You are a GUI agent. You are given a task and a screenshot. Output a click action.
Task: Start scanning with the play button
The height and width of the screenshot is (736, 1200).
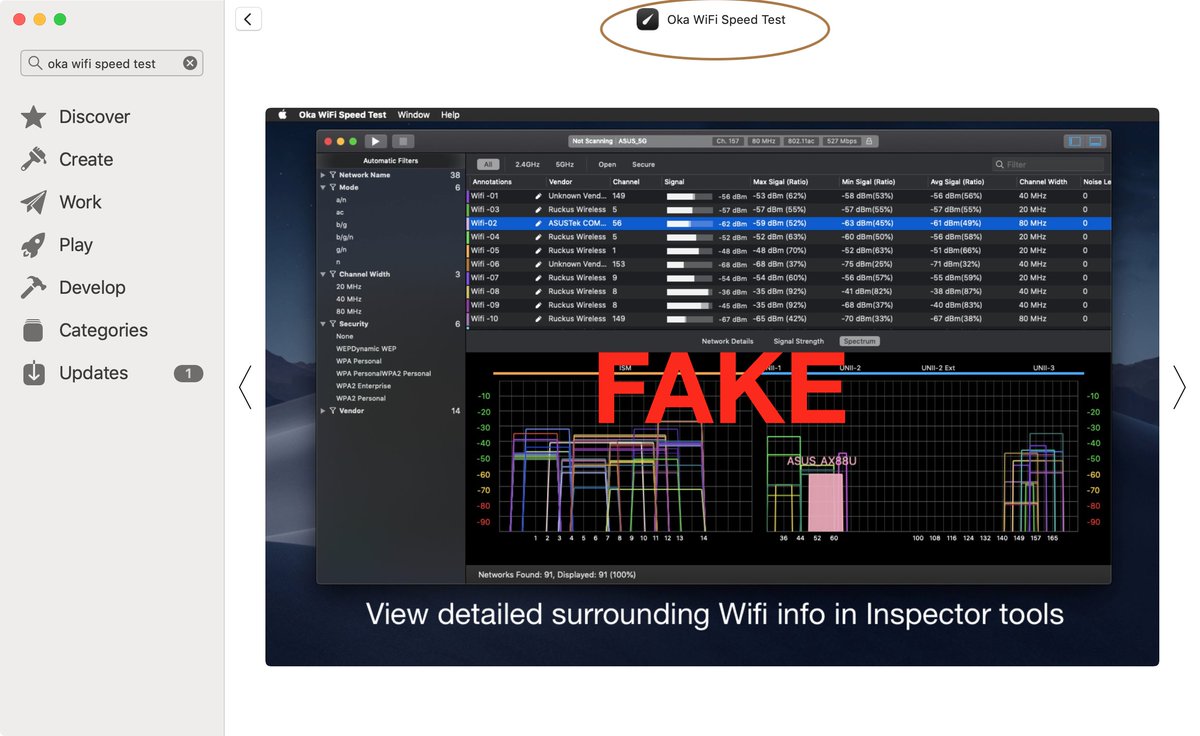376,142
